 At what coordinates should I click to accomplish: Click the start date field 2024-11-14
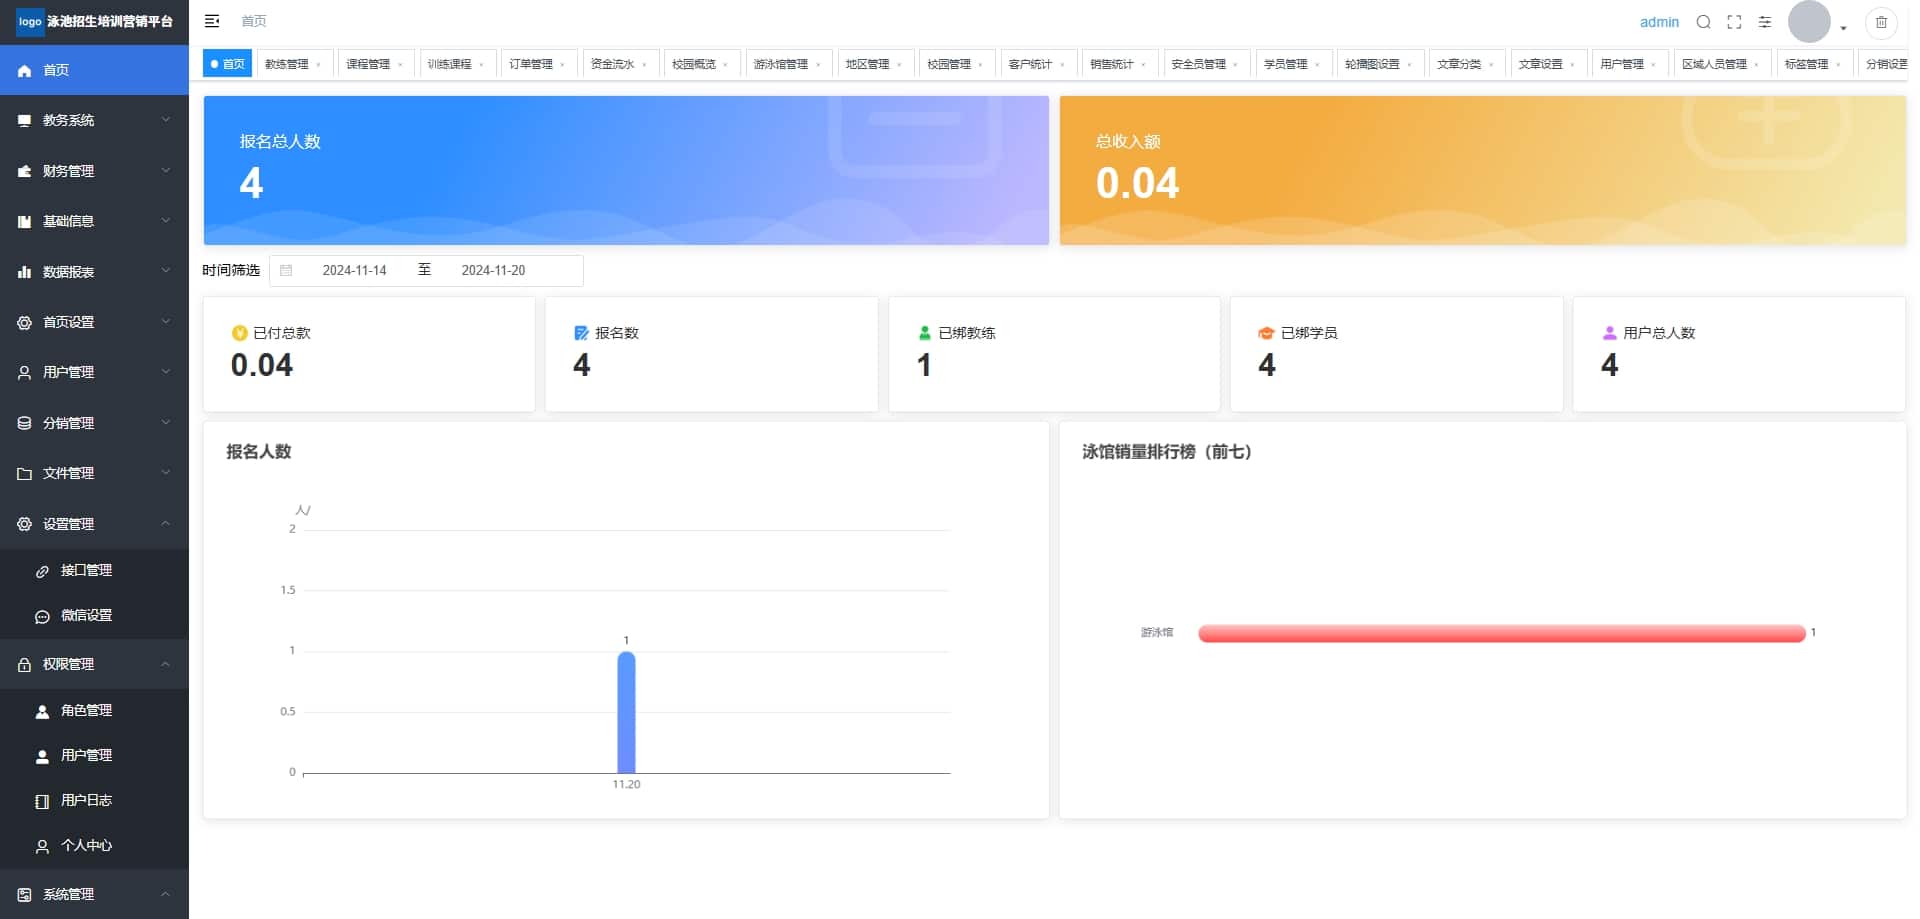354,270
